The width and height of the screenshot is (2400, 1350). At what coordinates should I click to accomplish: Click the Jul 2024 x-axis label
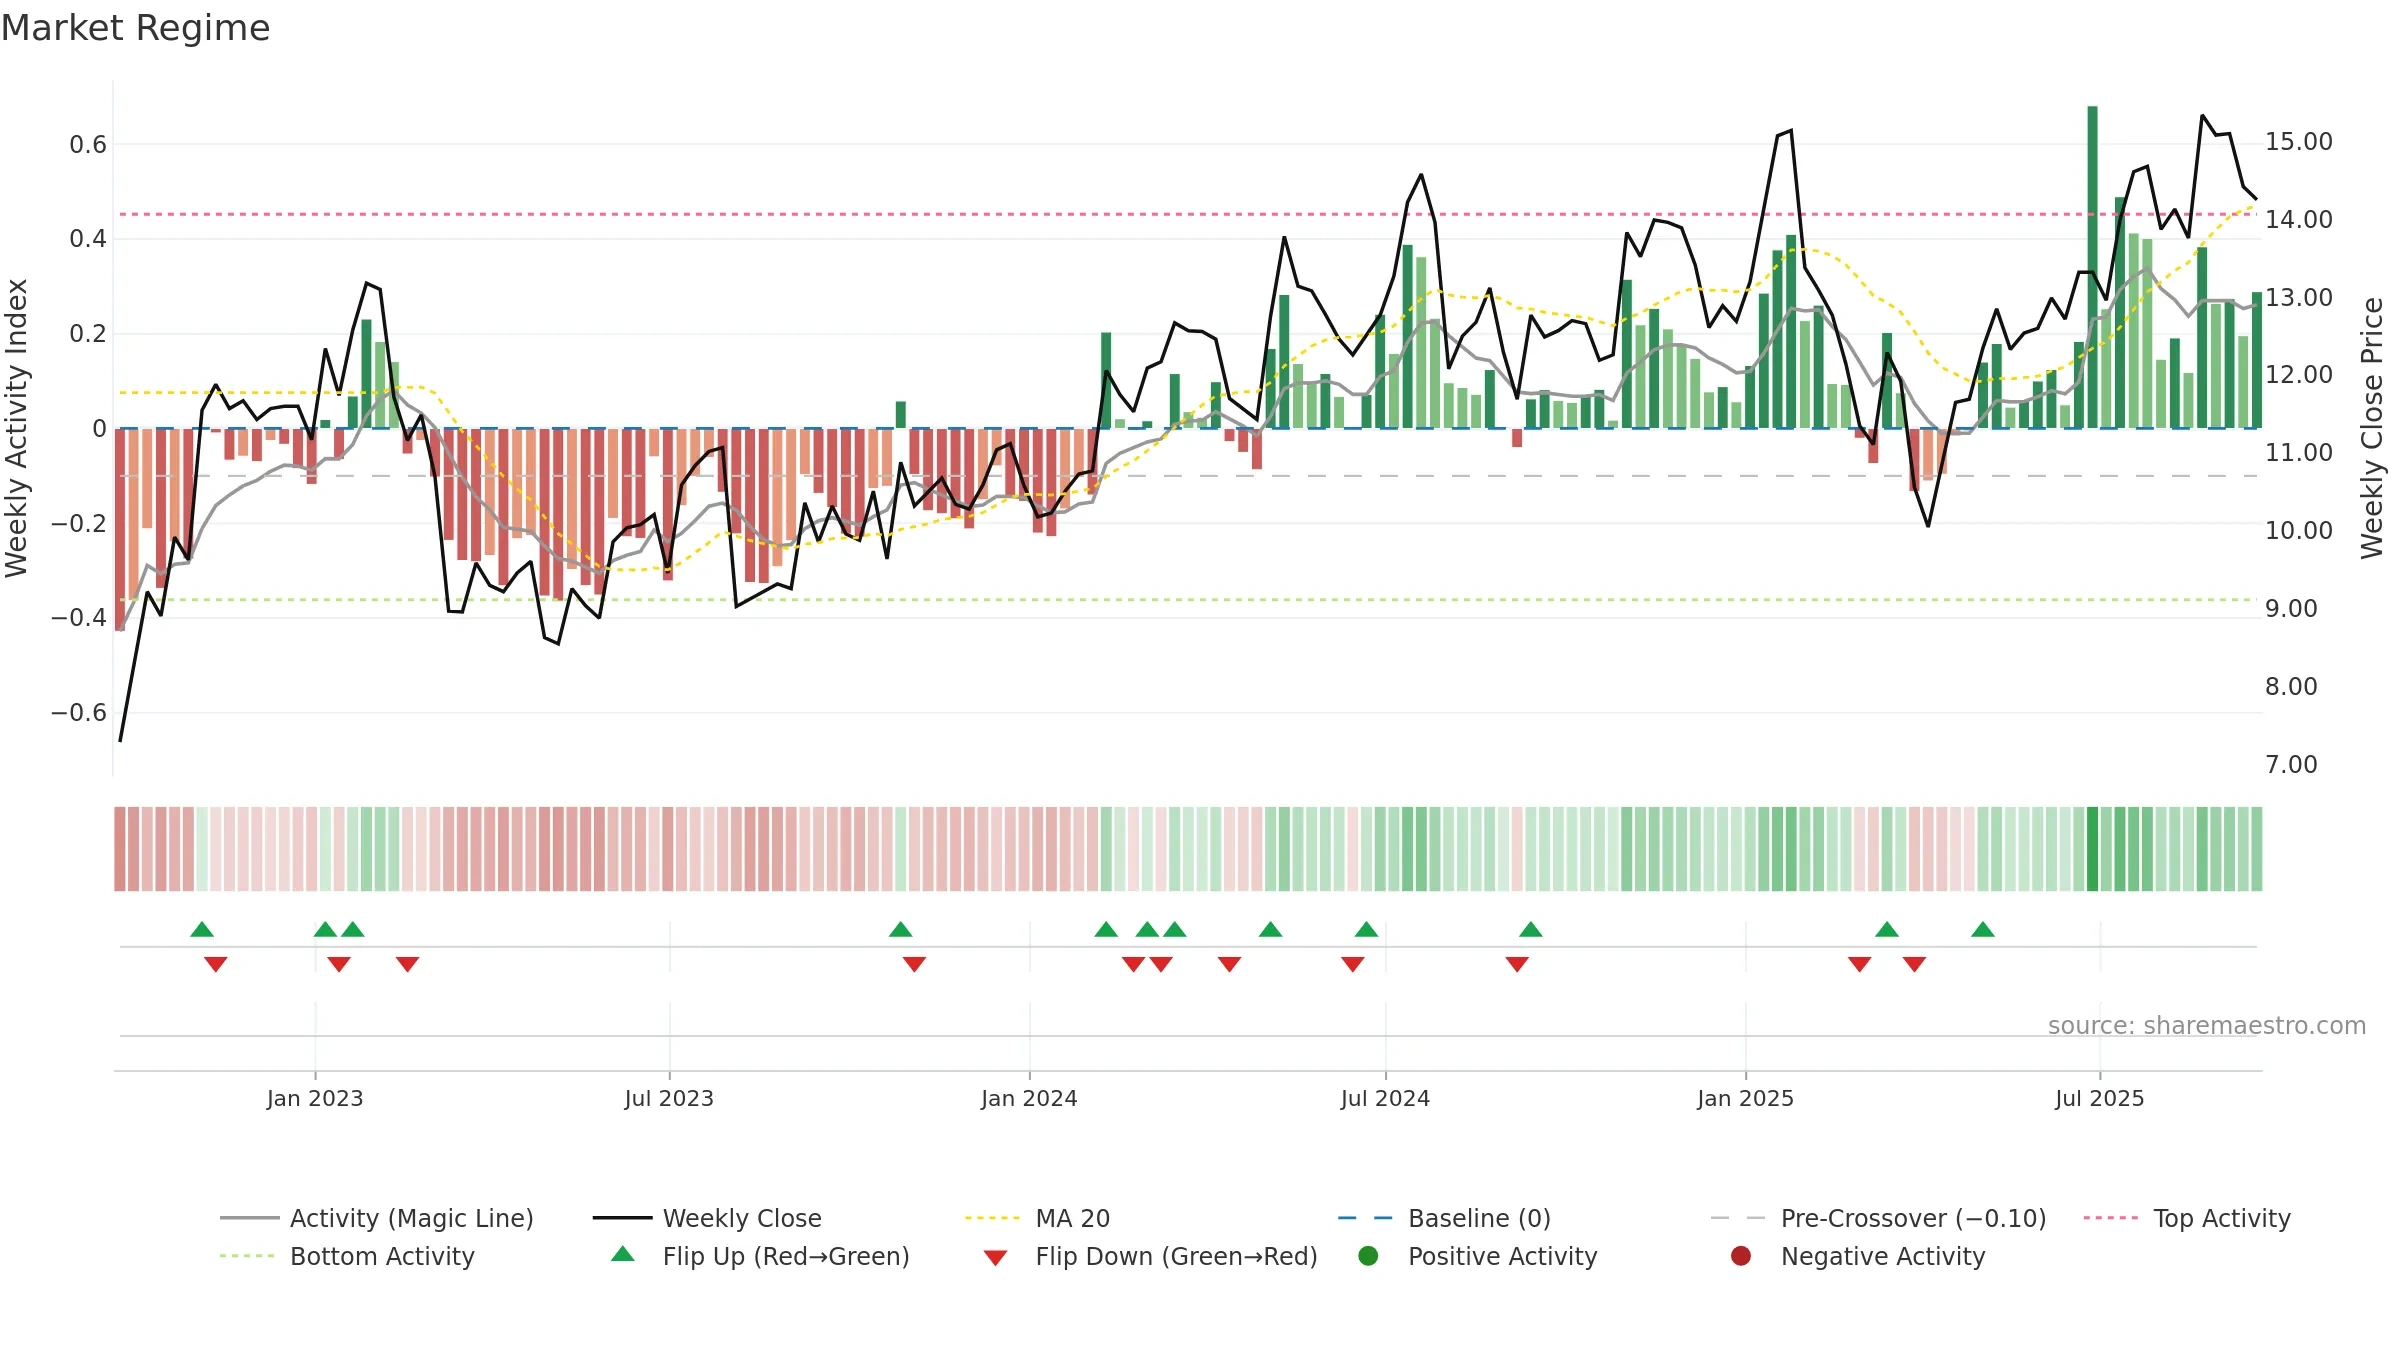pos(1385,1098)
